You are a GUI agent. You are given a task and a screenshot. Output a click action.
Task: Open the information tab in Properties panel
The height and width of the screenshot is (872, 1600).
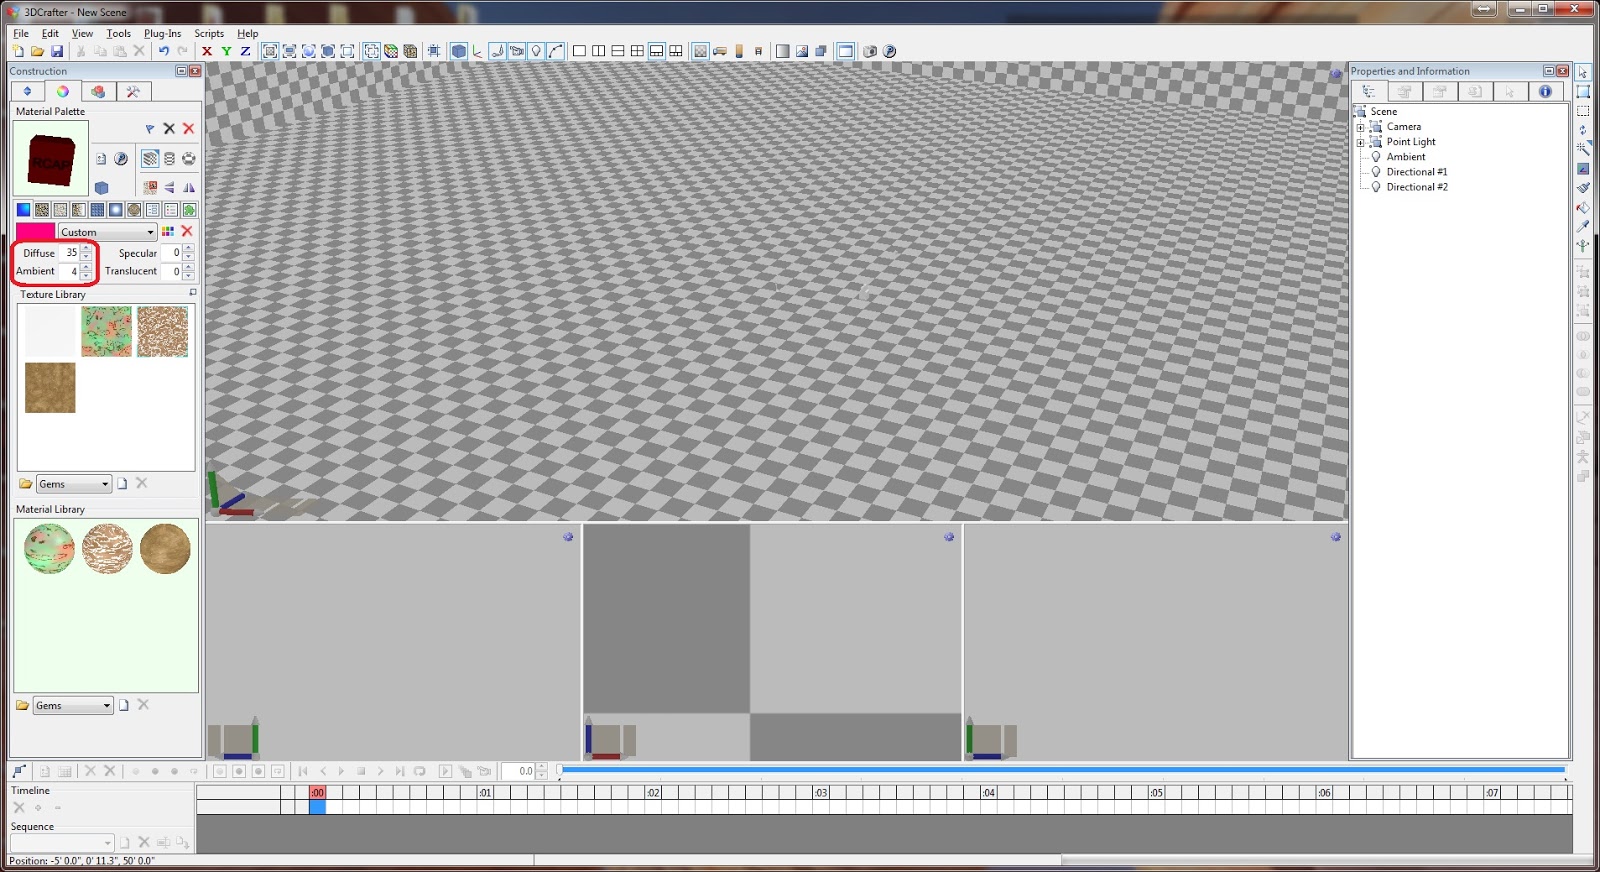pos(1545,91)
